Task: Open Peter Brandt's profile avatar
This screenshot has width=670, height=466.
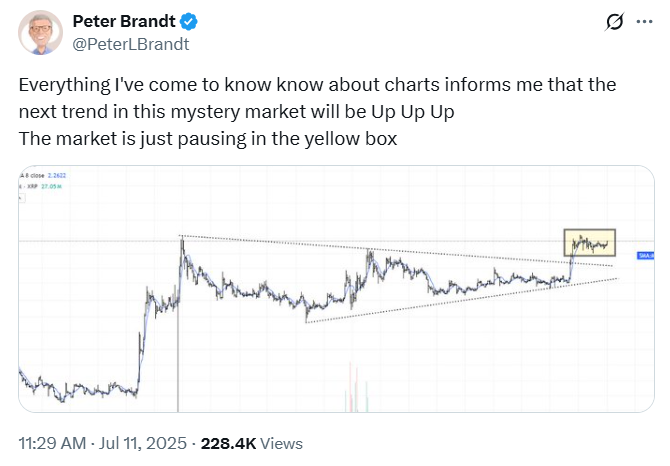Action: coord(41,33)
